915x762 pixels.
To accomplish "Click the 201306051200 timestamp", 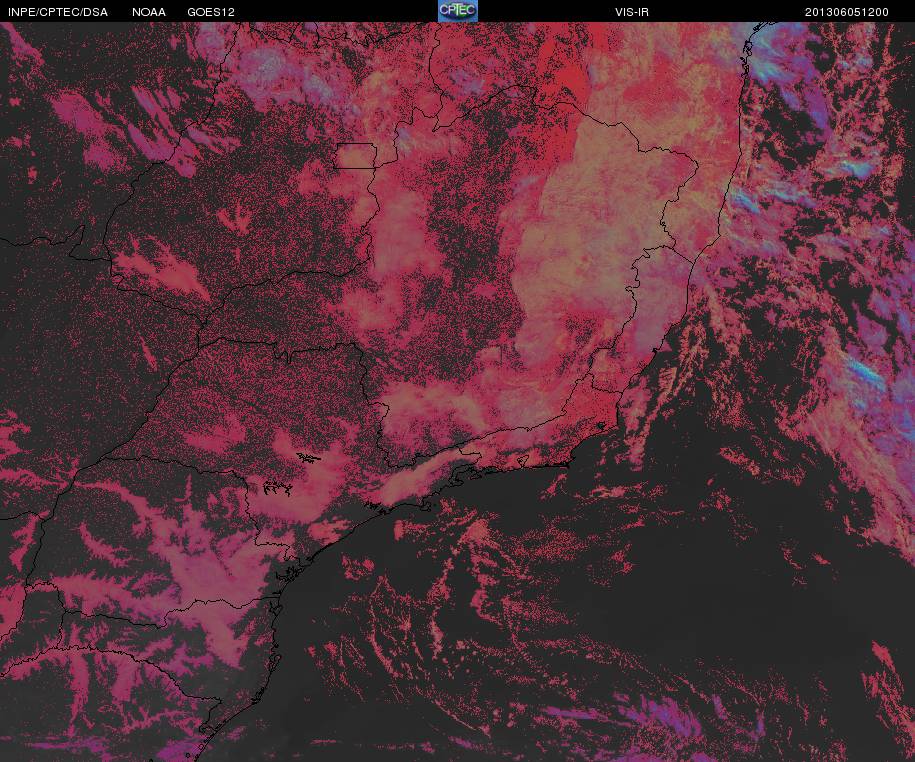I will 847,12.
